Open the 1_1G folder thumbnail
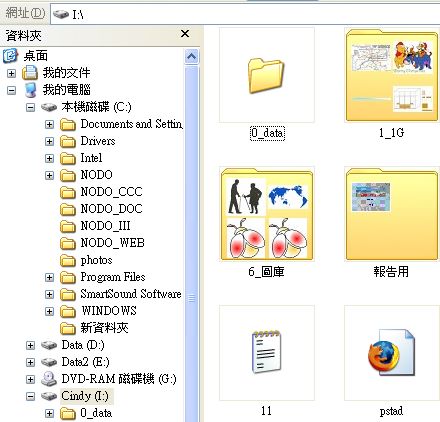Image resolution: width=440 pixels, height=422 pixels. [x=392, y=75]
